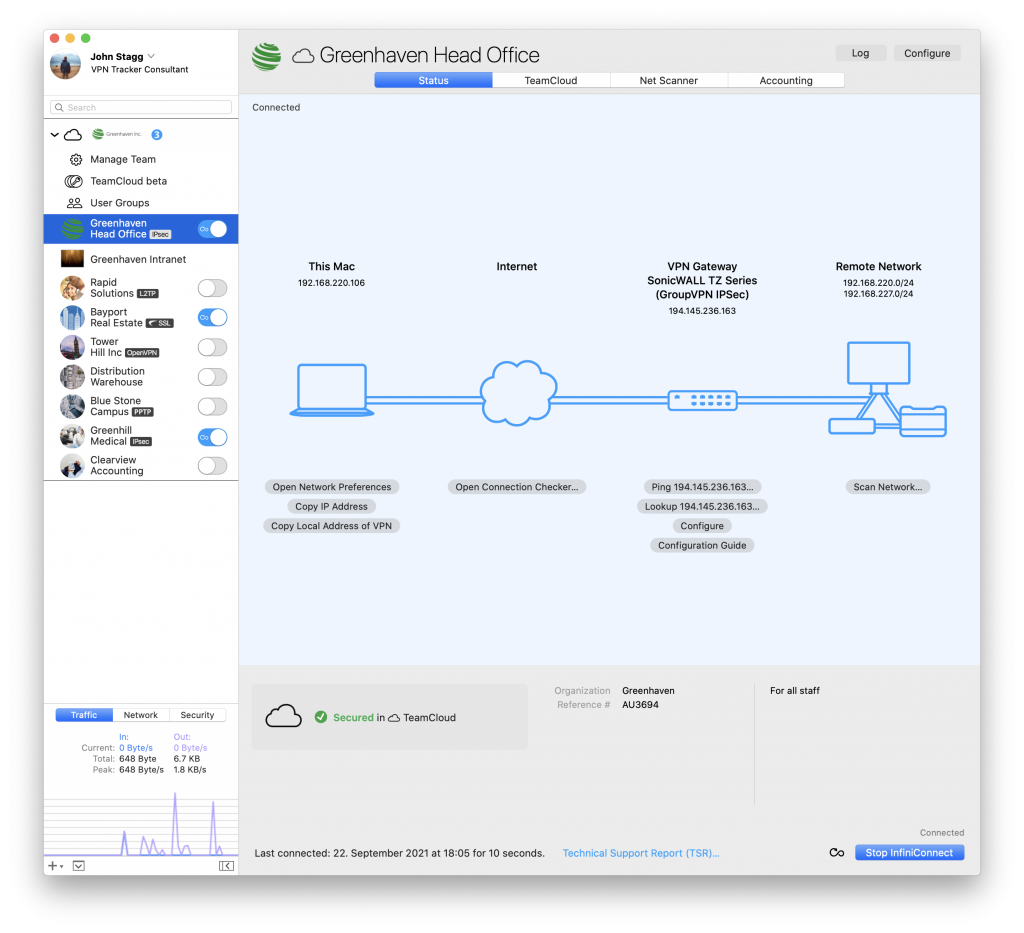Viewport: 1024px width, 933px height.
Task: Click the cloud icon beside Greenhaven Head Office title
Action: coord(303,56)
